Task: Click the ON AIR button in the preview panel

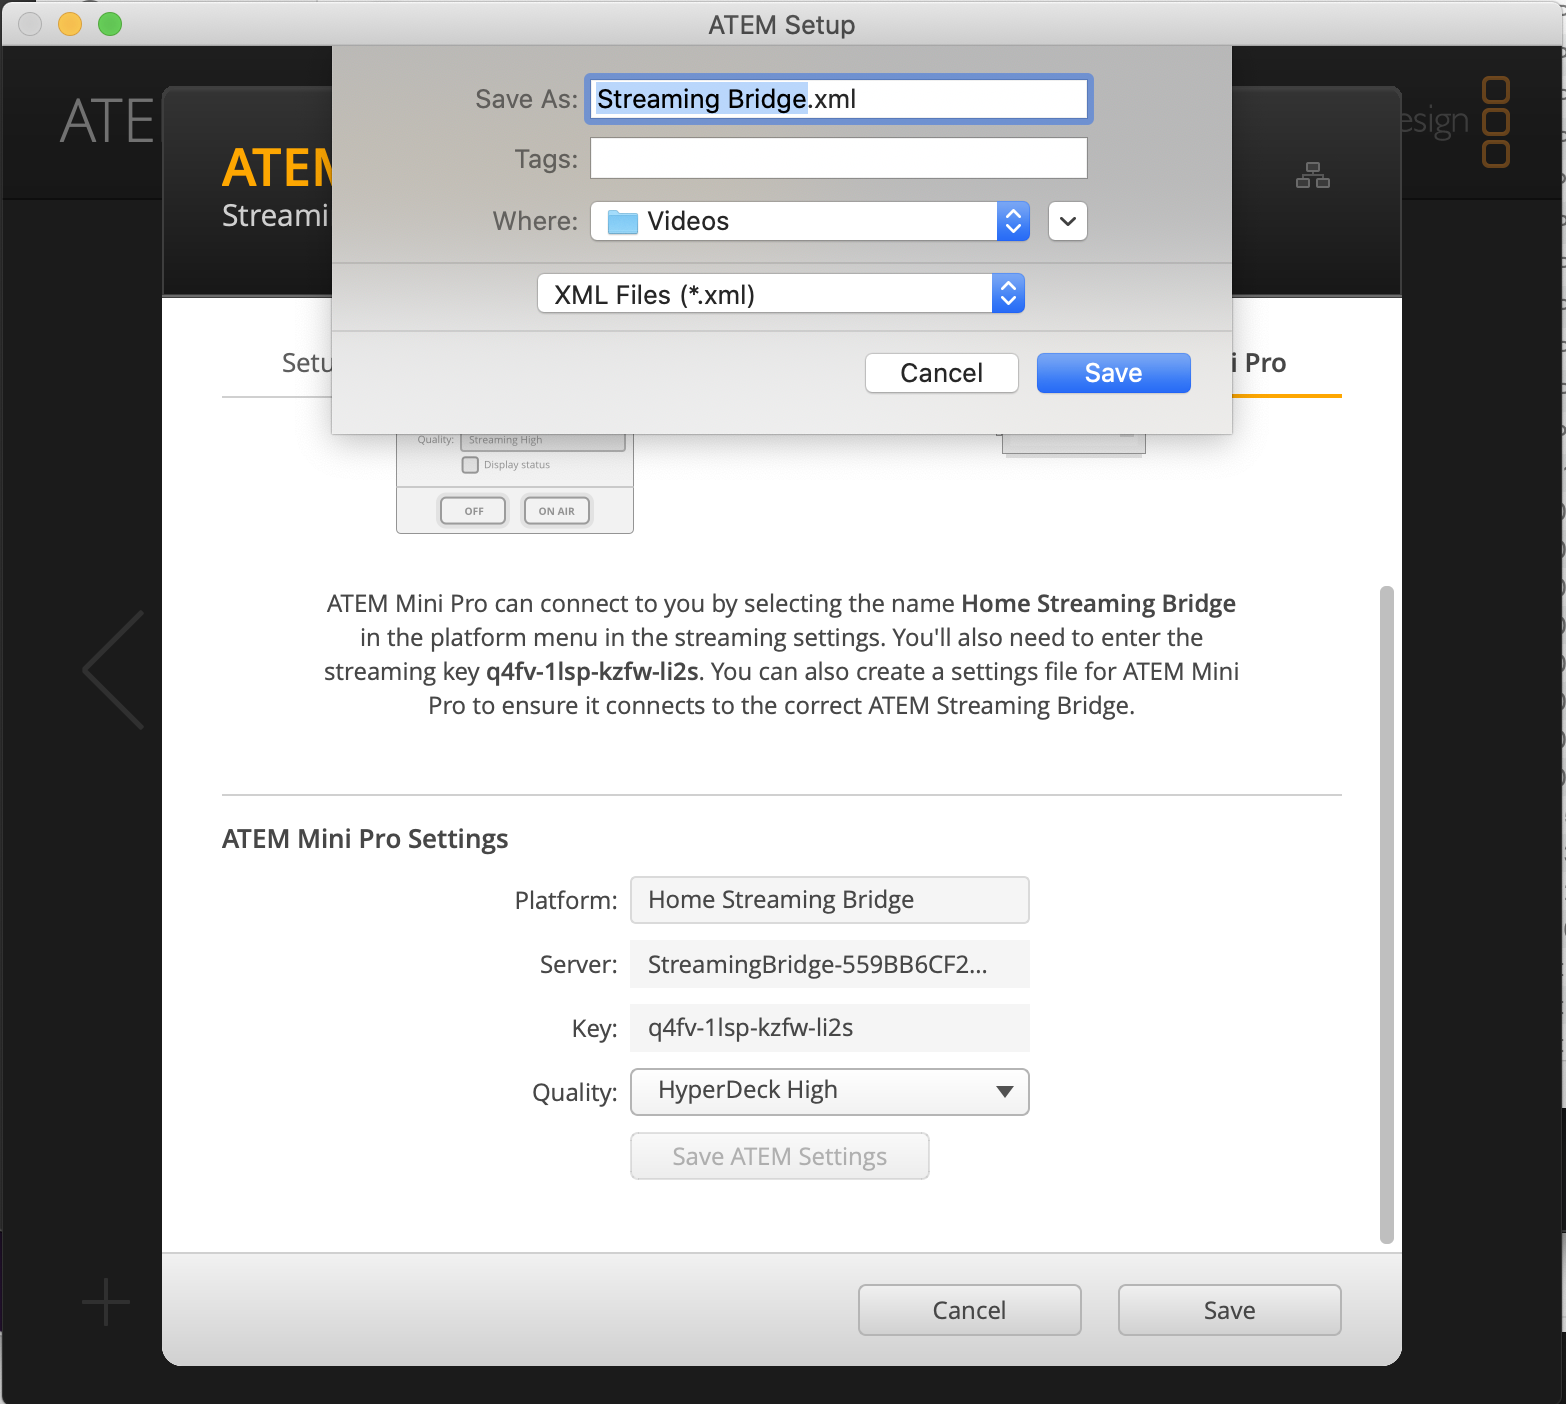Action: tap(556, 511)
